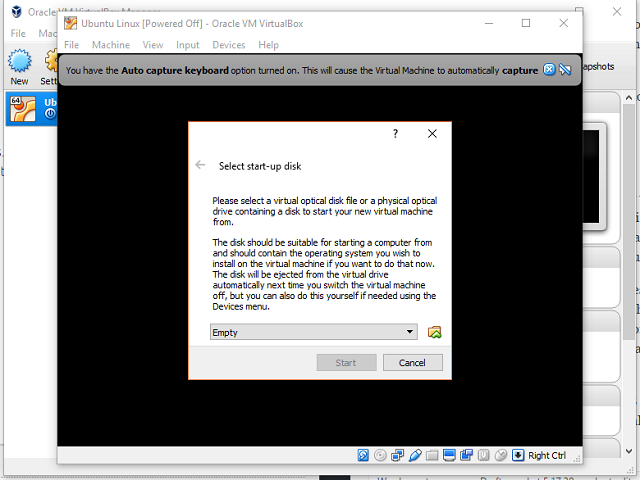Dismiss the Auto capture keyboard notification
640x480 pixels.
[x=548, y=70]
